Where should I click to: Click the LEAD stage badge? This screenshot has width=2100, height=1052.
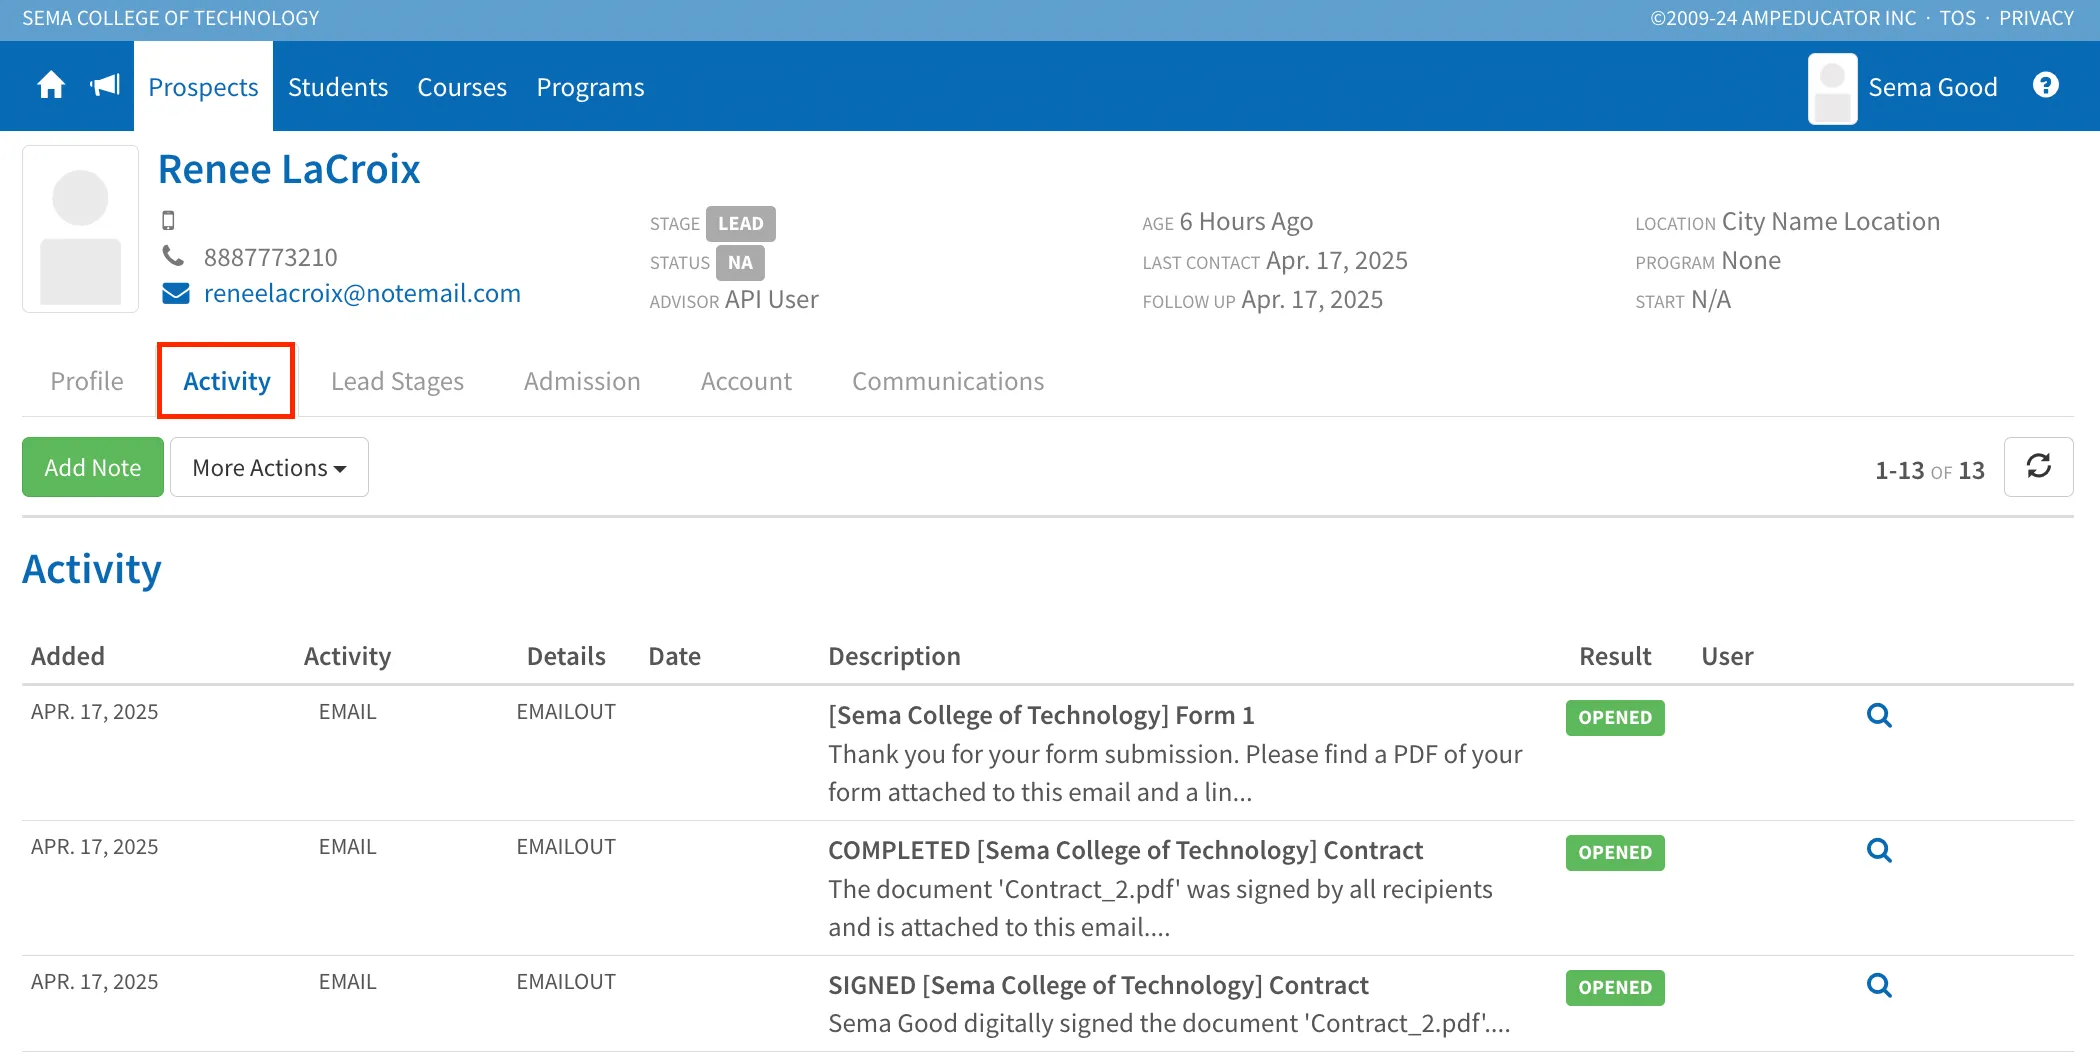click(x=740, y=223)
